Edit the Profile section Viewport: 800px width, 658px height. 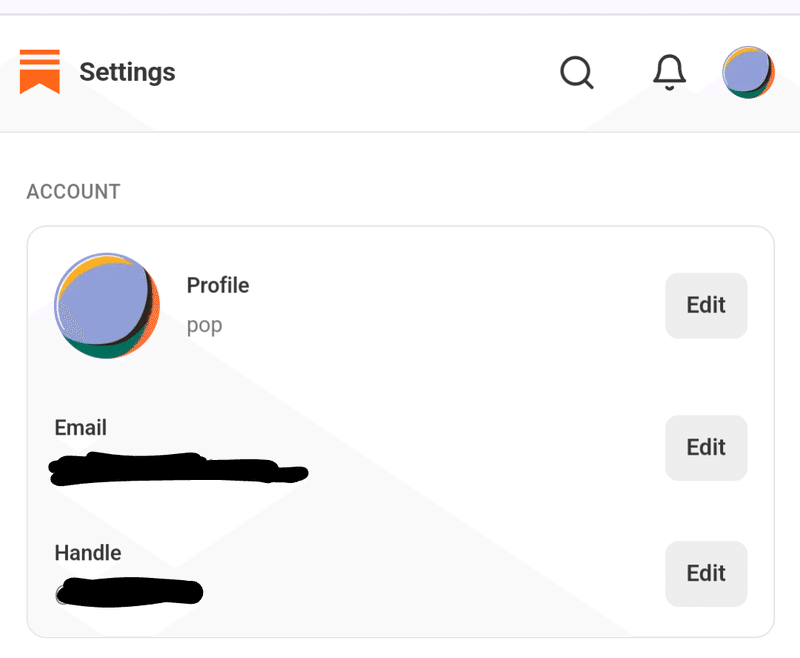(x=706, y=306)
